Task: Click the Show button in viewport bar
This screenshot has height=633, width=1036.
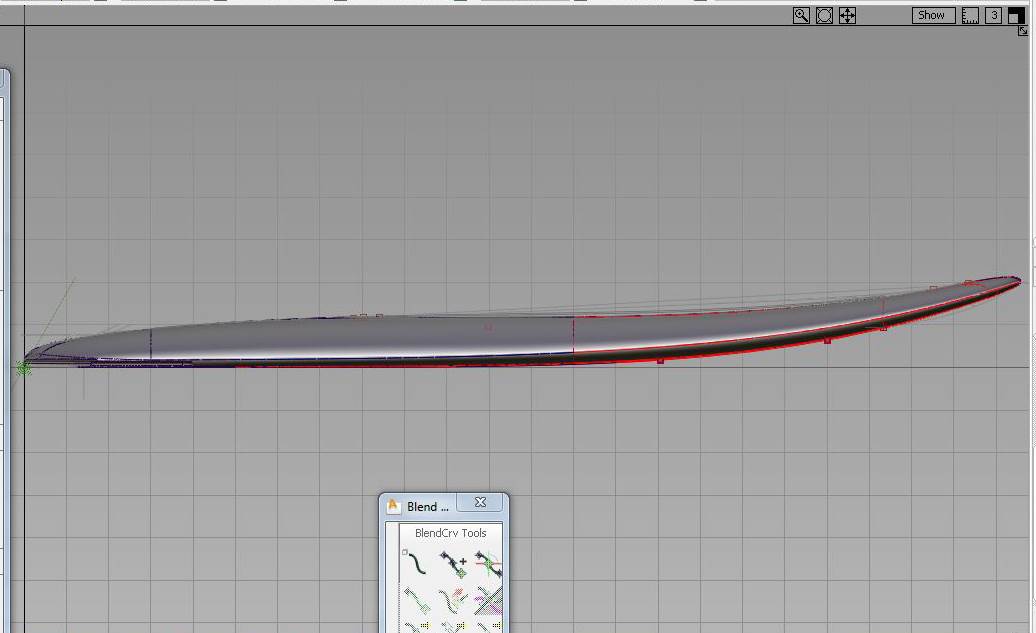Action: click(931, 15)
